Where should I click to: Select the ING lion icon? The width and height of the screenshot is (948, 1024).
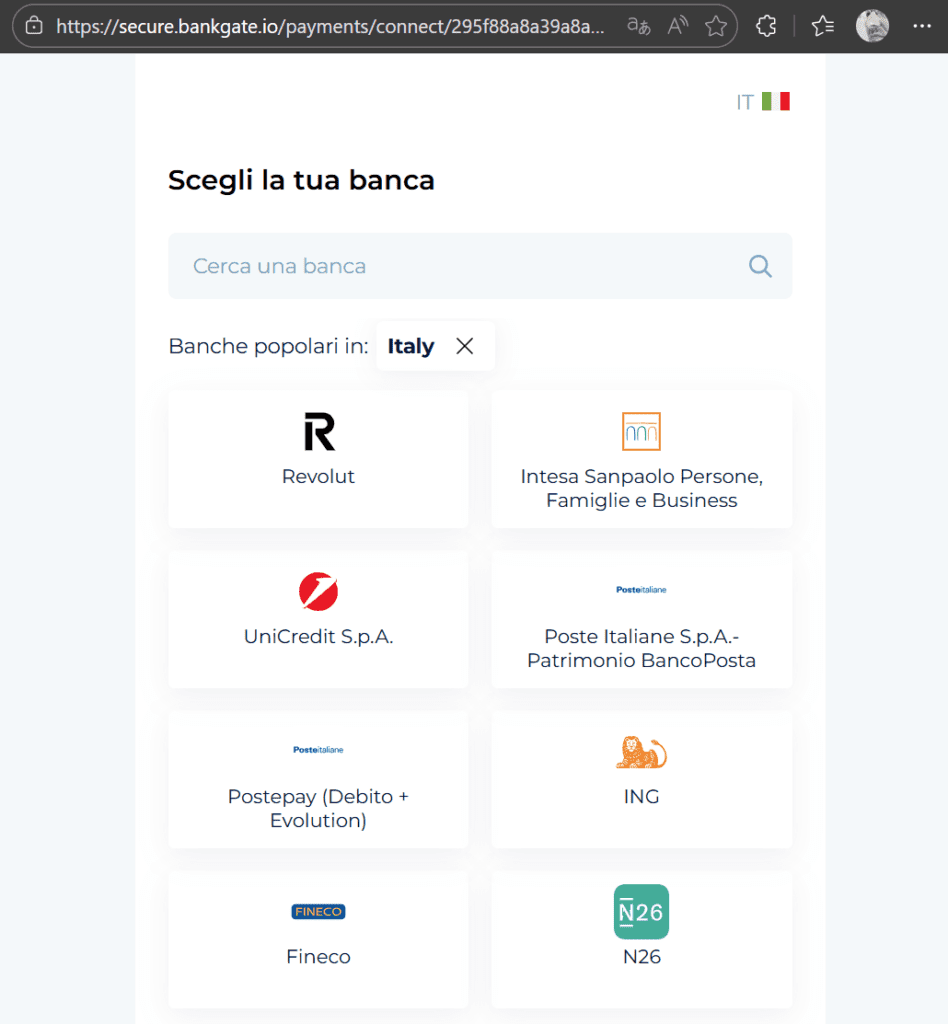tap(641, 750)
